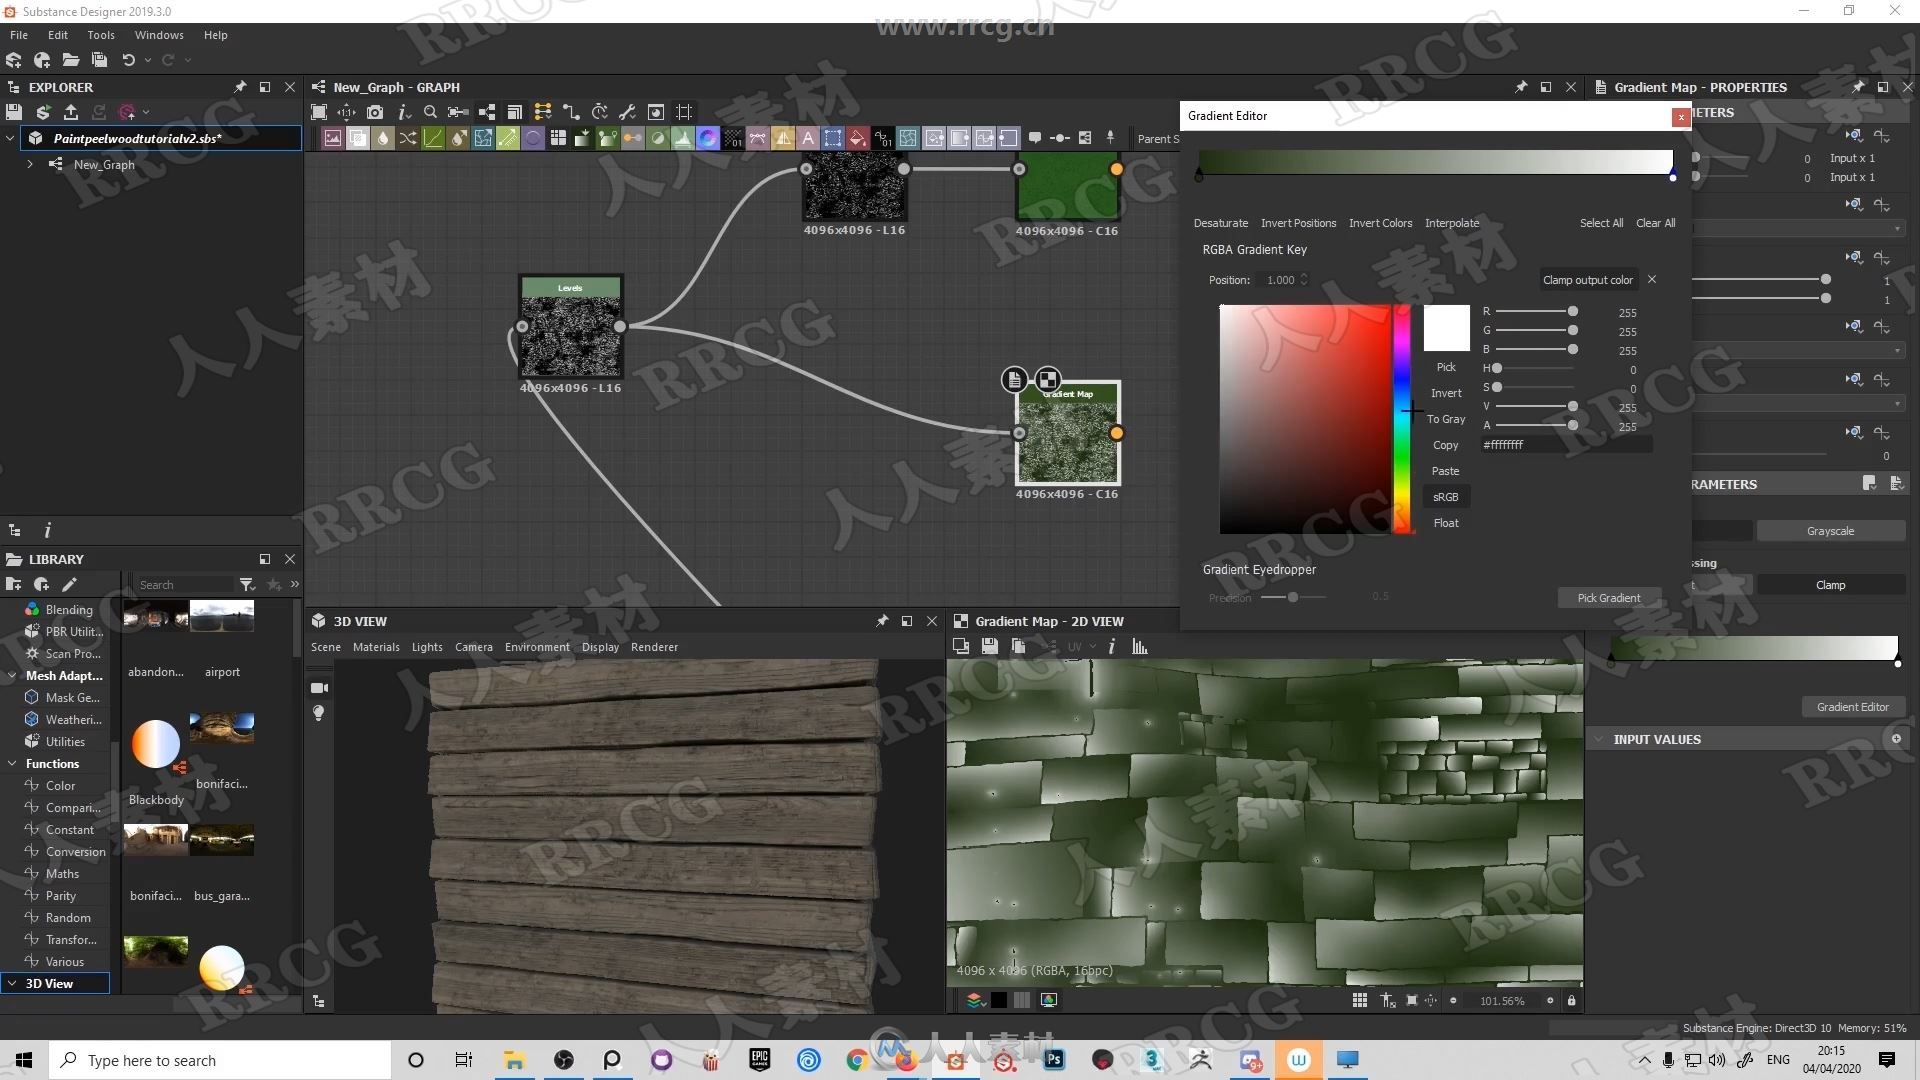Viewport: 1920px width, 1080px height.
Task: Pin the Gradient Map Properties panel
Action: pyautogui.click(x=1858, y=87)
